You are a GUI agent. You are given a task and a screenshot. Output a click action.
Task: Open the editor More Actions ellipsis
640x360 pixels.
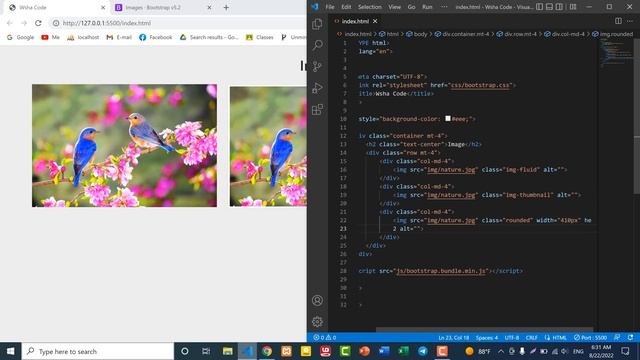630,21
